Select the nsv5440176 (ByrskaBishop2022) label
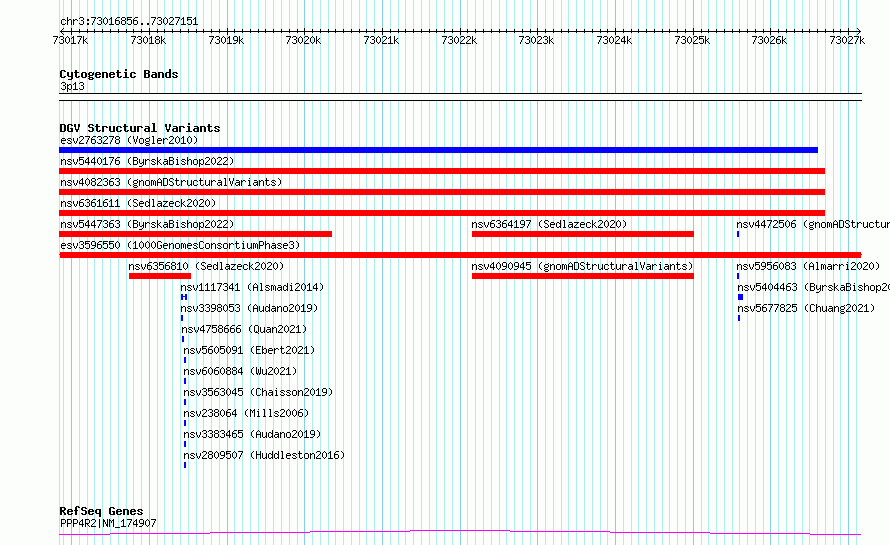The width and height of the screenshot is (890, 545). point(147,161)
